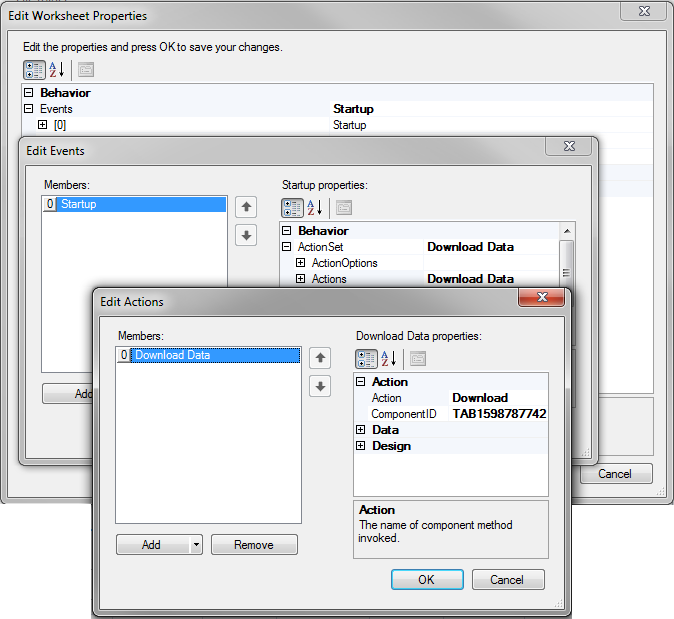Click Categorized view icon in Edit Actions dialog
Image resolution: width=674 pixels, height=619 pixels.
tap(366, 359)
